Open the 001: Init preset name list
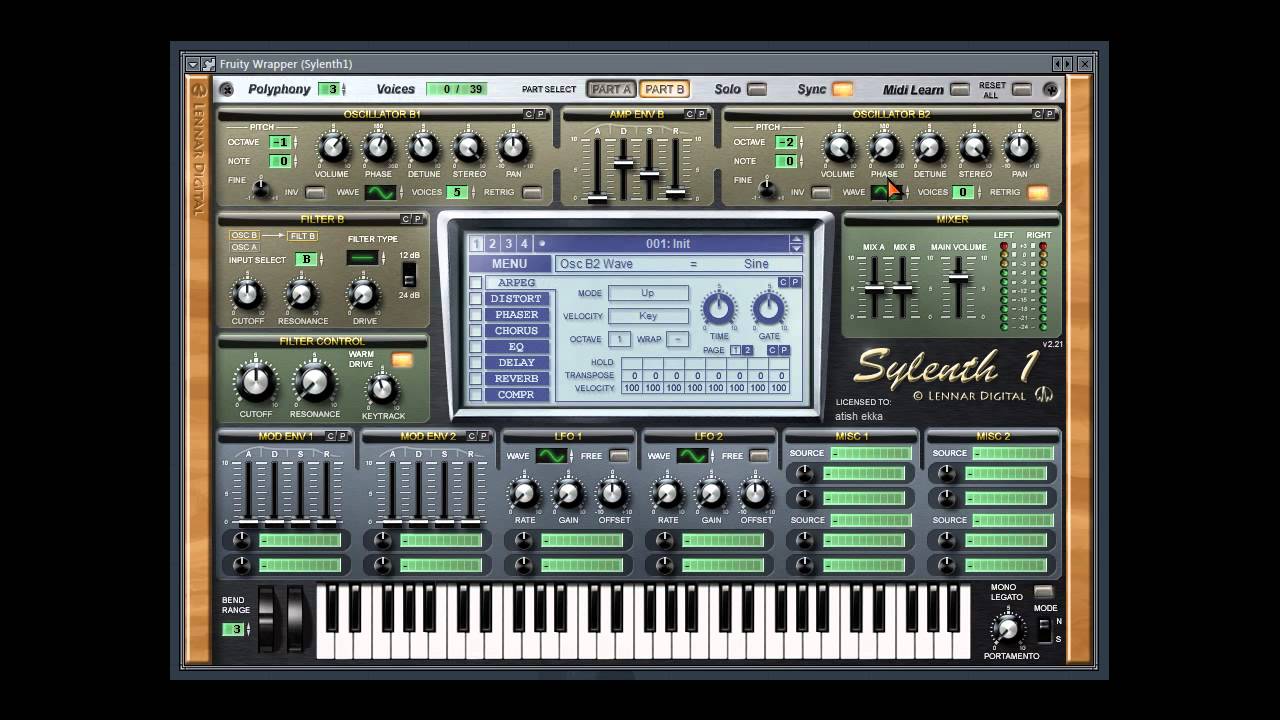The image size is (1280, 720). tap(668, 243)
